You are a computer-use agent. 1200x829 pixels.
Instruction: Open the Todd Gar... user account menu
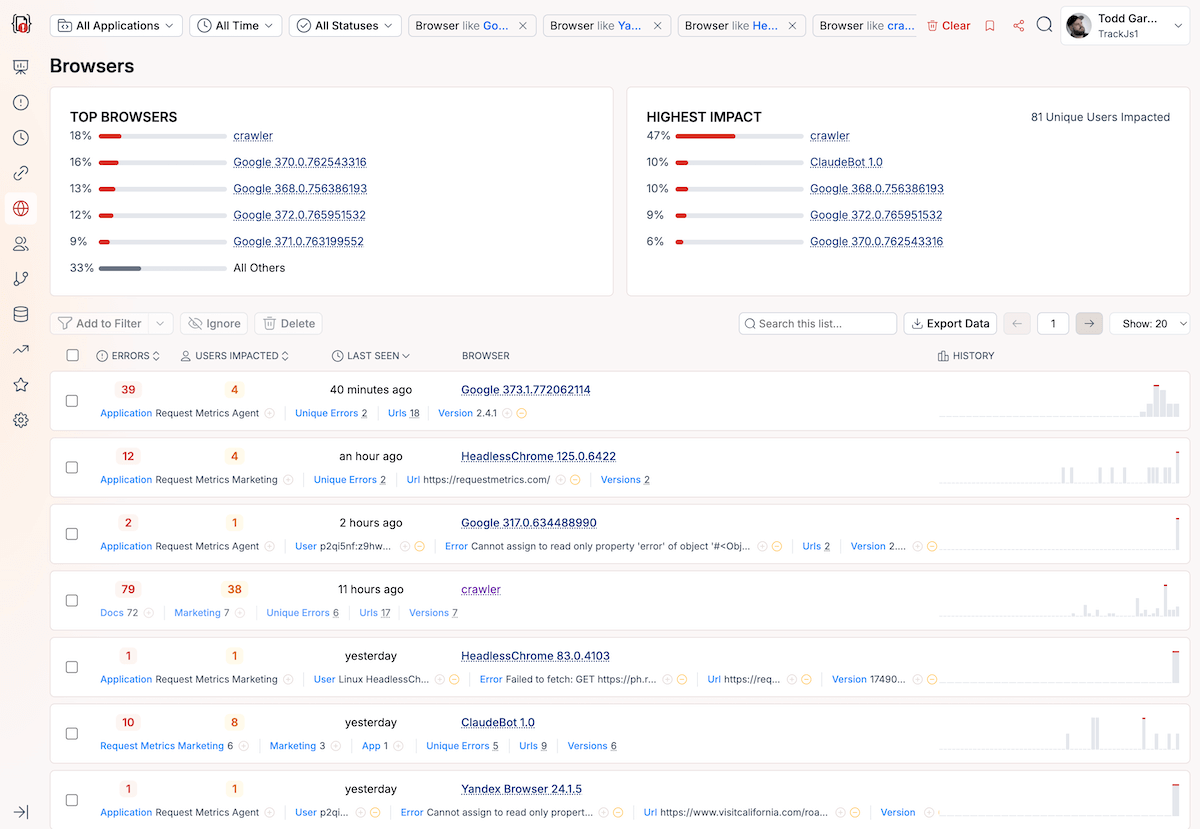coord(1125,26)
